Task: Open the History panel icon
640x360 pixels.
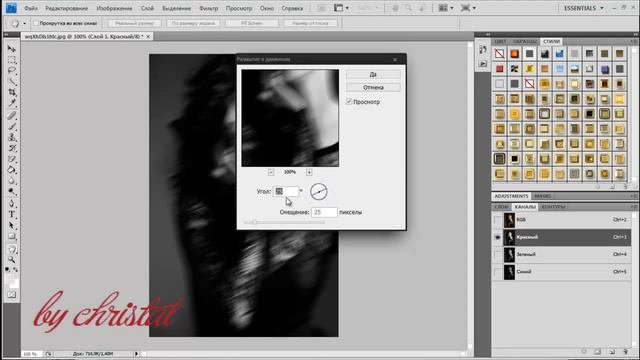Action: tap(483, 50)
